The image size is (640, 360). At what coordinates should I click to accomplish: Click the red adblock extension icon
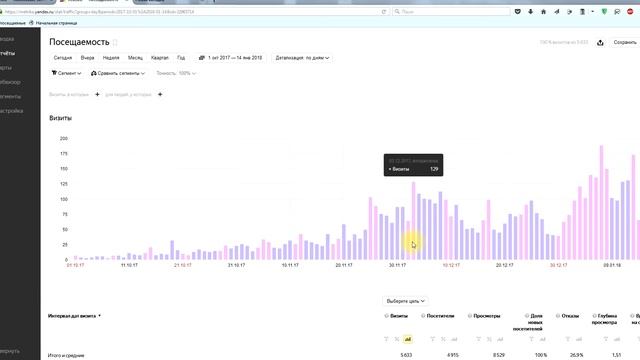click(630, 12)
